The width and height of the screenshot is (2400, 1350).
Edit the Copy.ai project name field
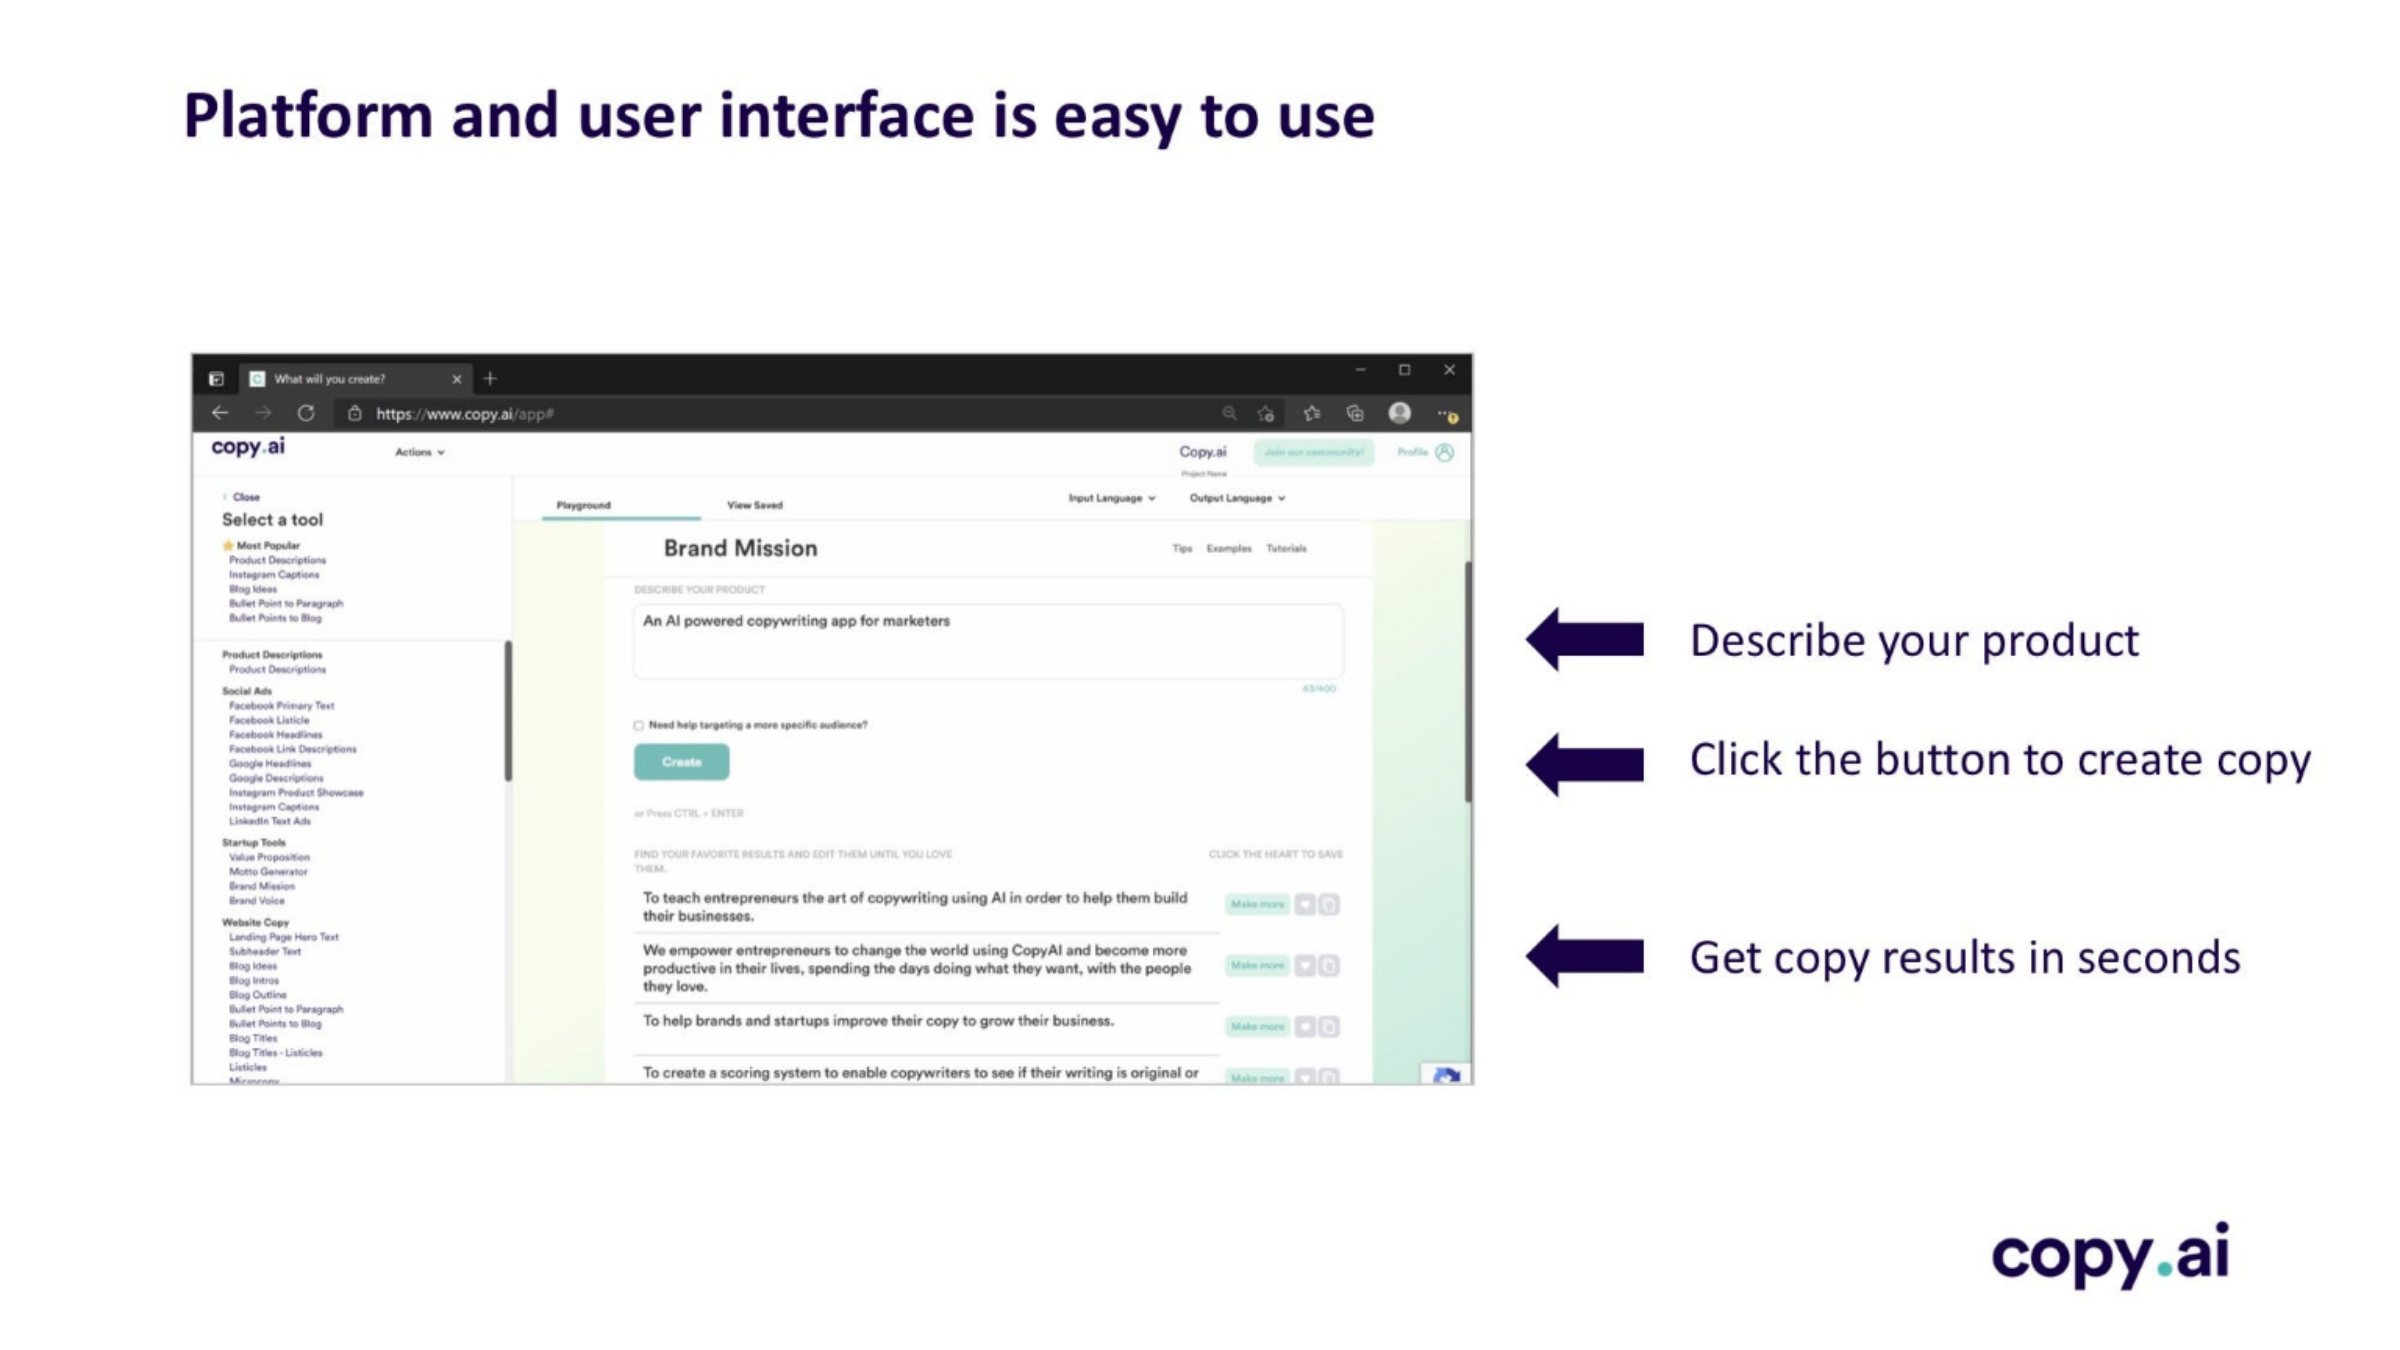(1202, 452)
